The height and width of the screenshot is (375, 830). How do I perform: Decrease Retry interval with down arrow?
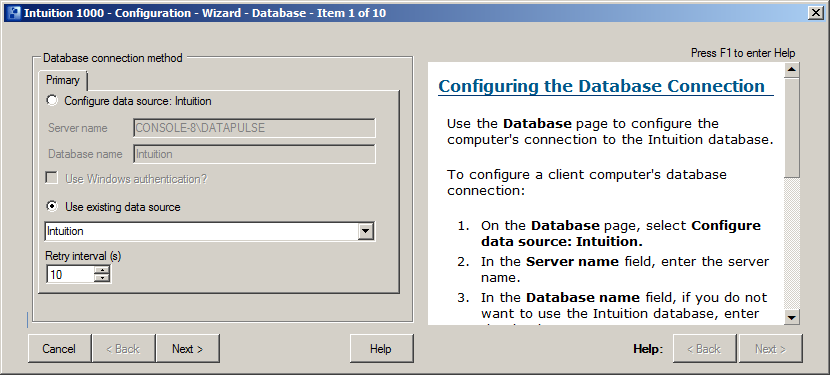[x=102, y=279]
